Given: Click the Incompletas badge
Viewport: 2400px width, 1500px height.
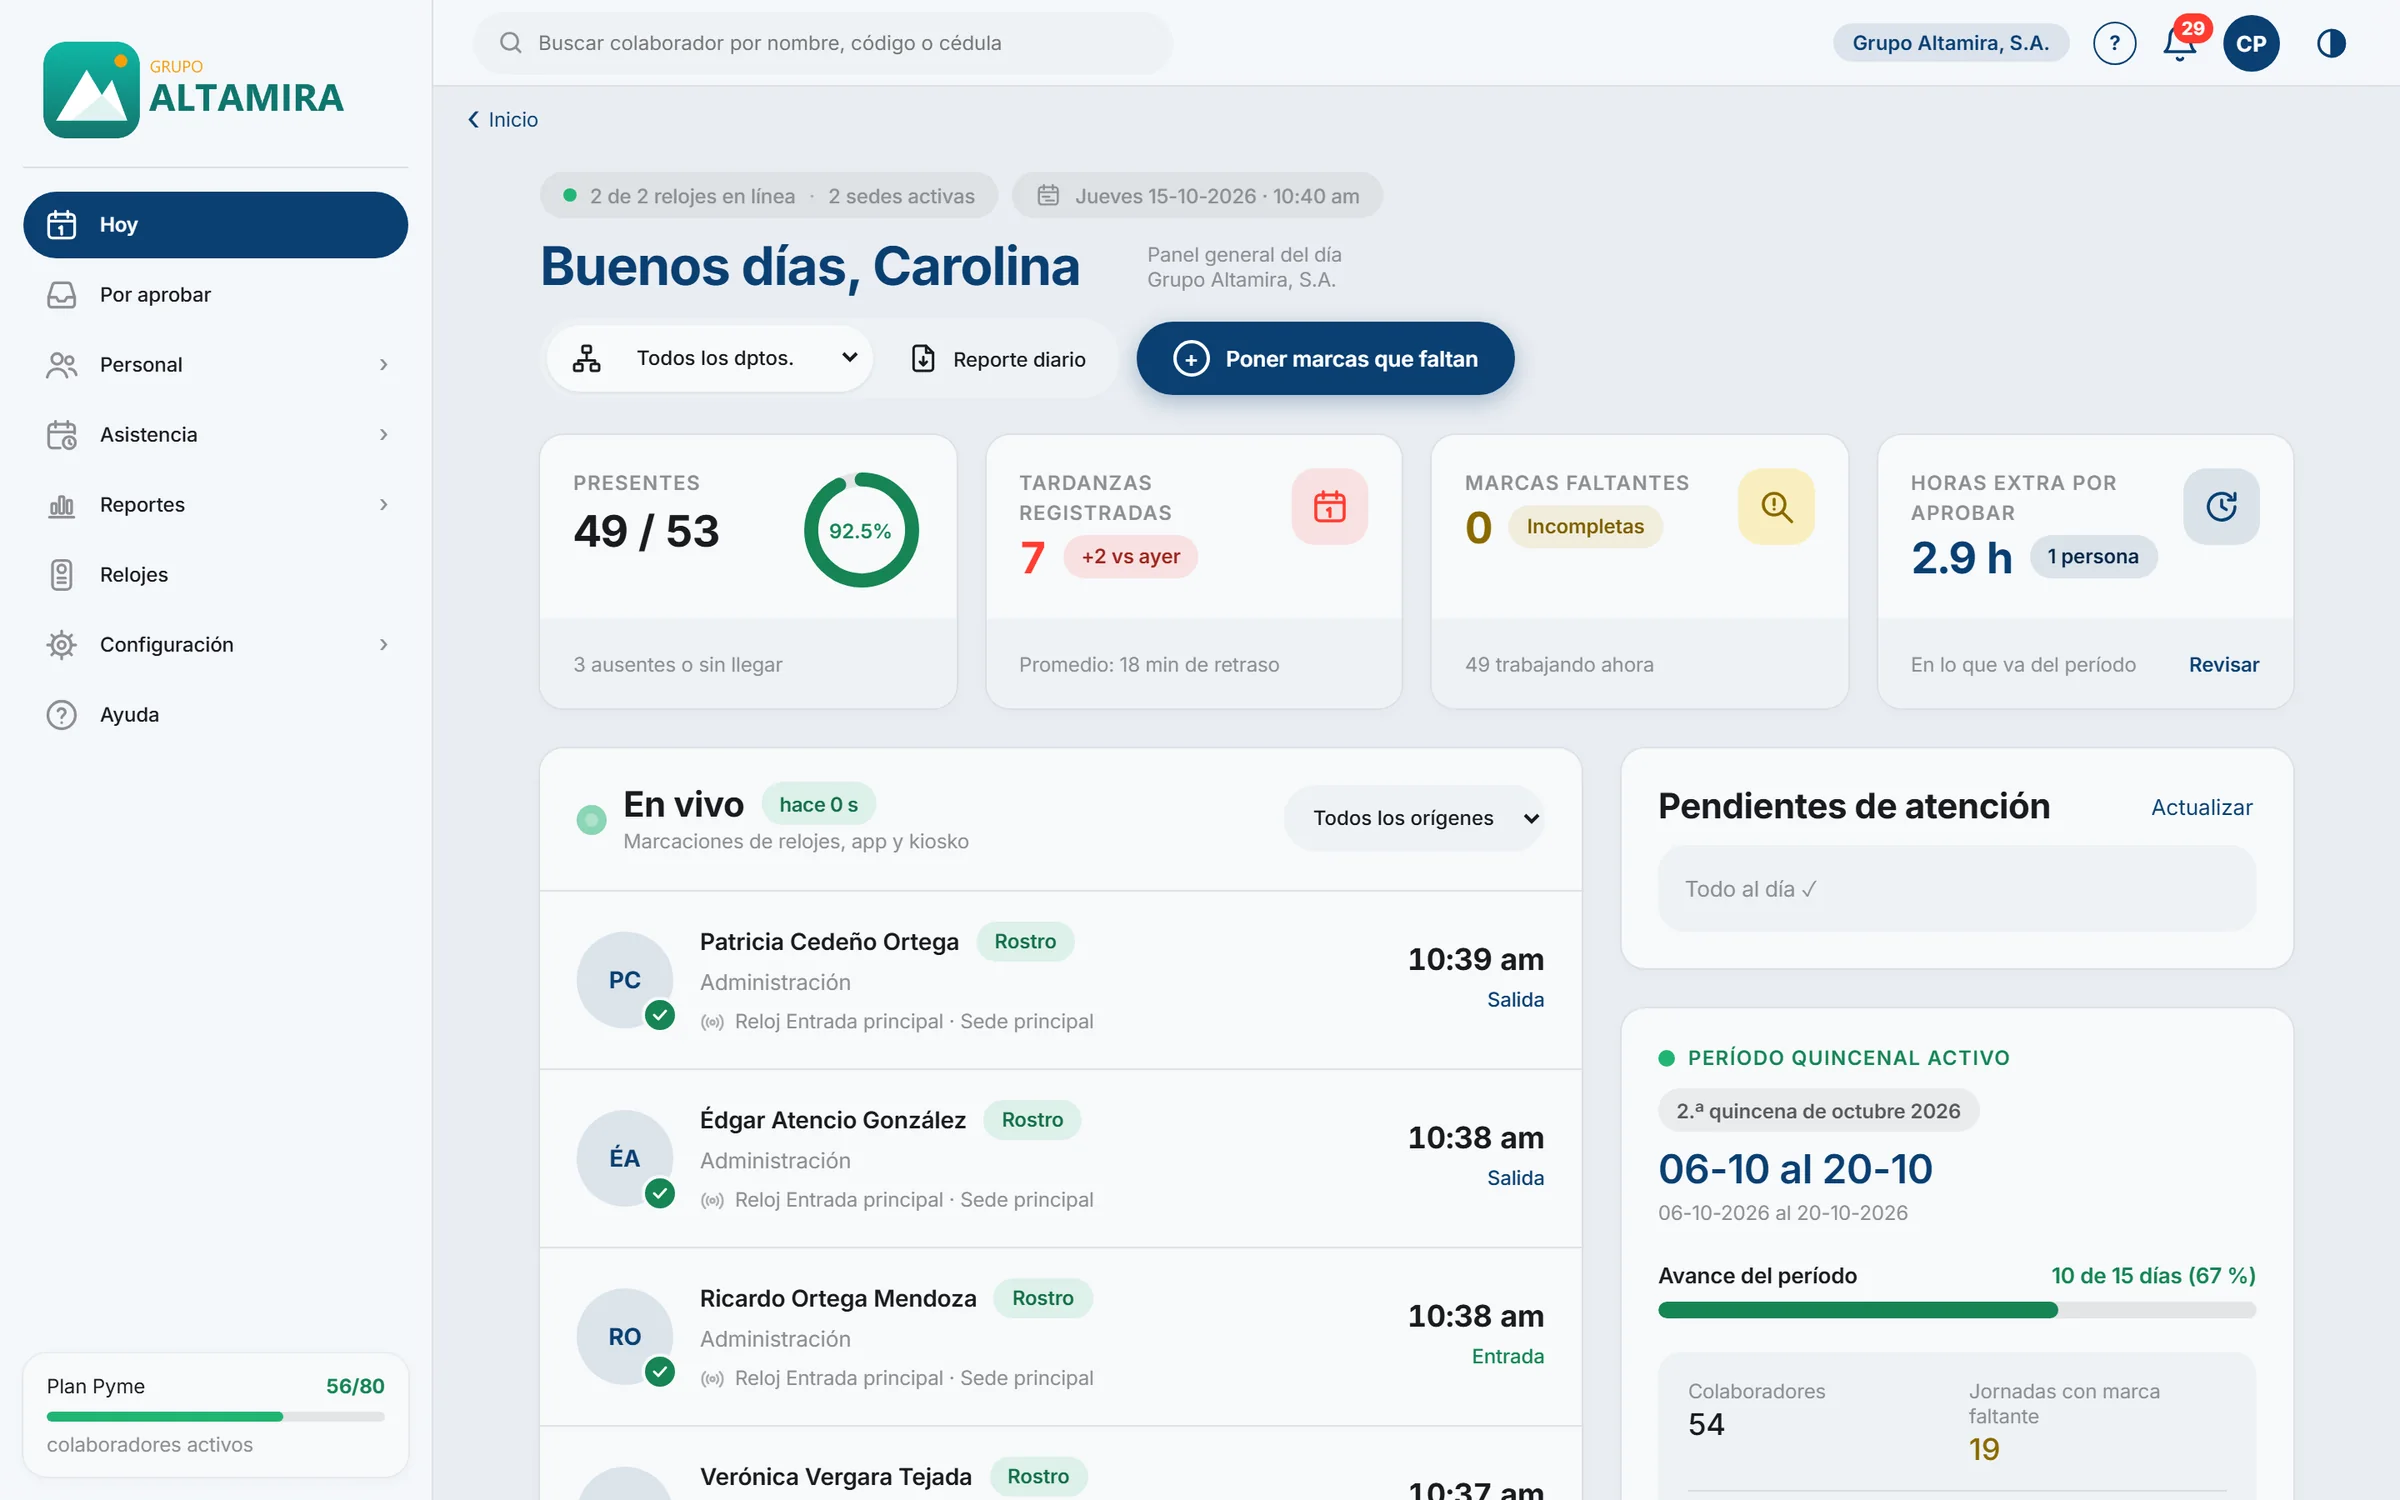Looking at the screenshot, I should tap(1585, 527).
